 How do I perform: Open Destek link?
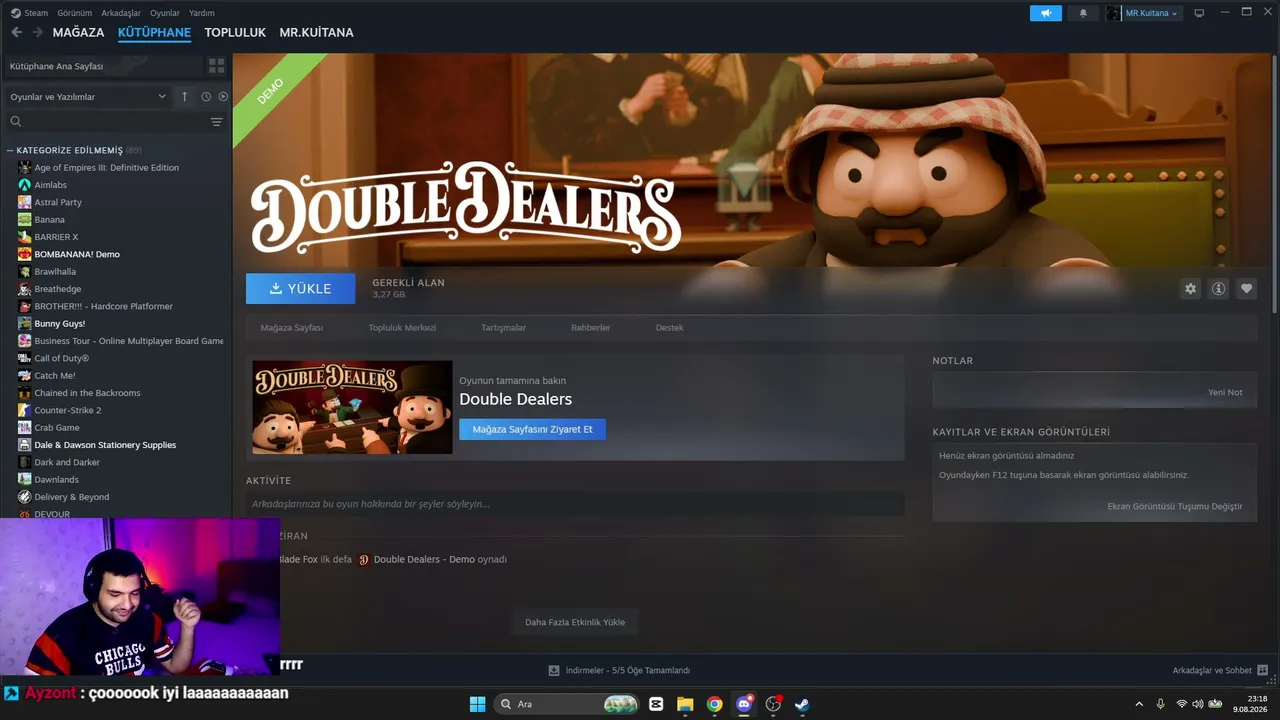(x=669, y=327)
